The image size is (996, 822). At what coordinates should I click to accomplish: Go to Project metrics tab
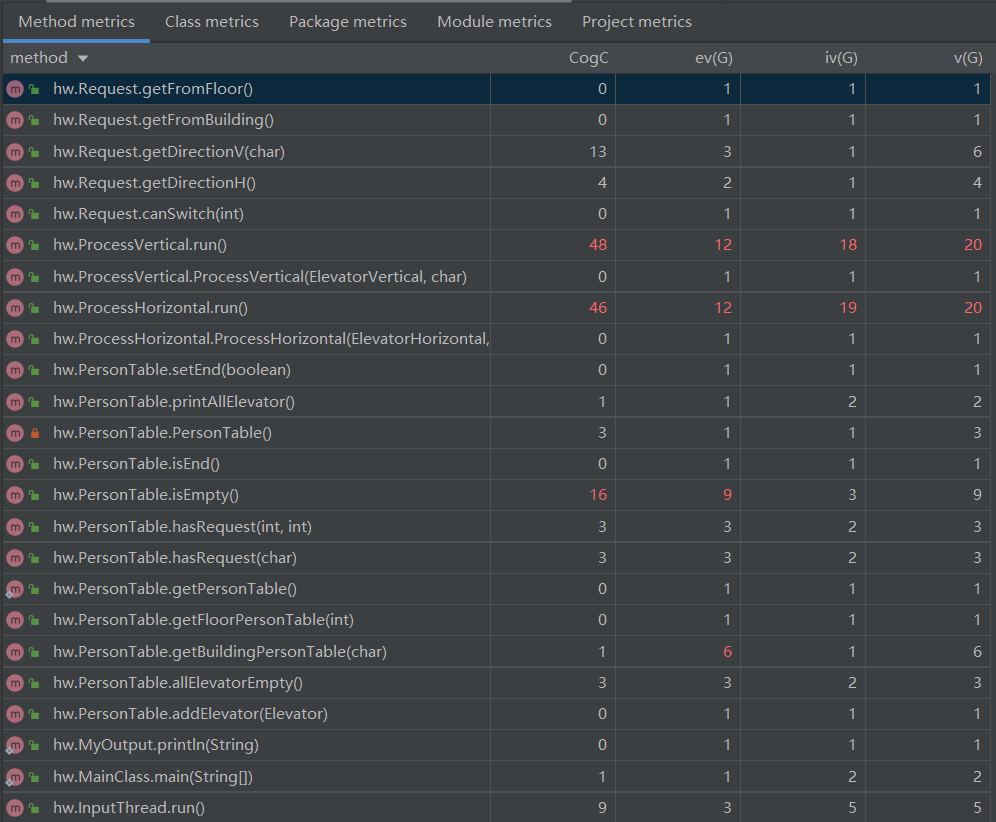pos(637,21)
